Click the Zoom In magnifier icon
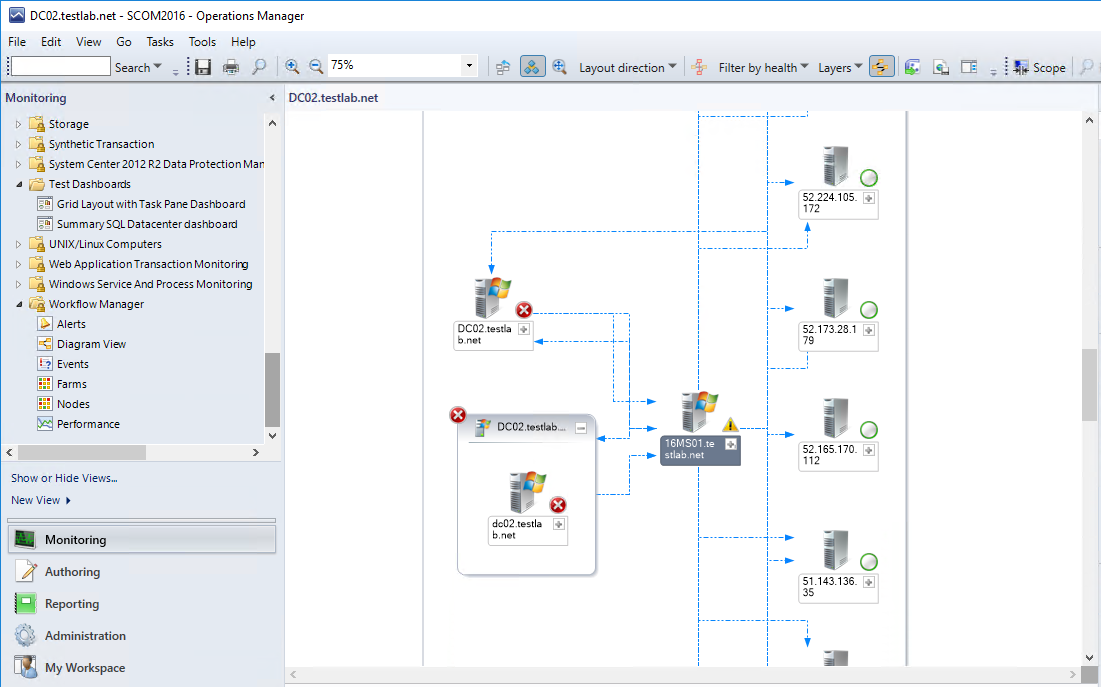 pos(292,66)
